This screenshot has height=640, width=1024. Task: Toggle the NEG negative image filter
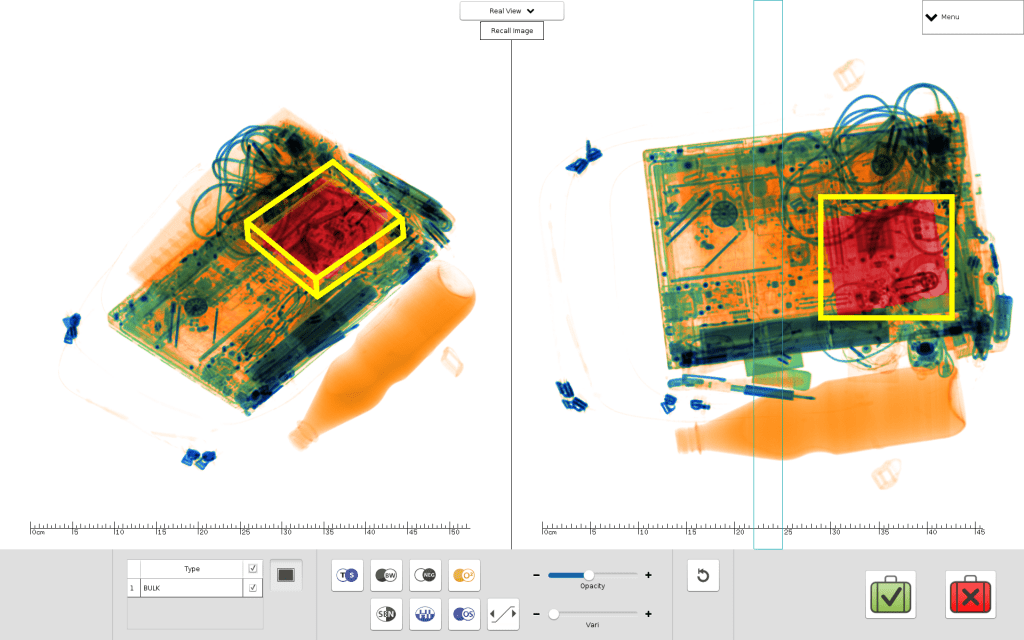425,575
